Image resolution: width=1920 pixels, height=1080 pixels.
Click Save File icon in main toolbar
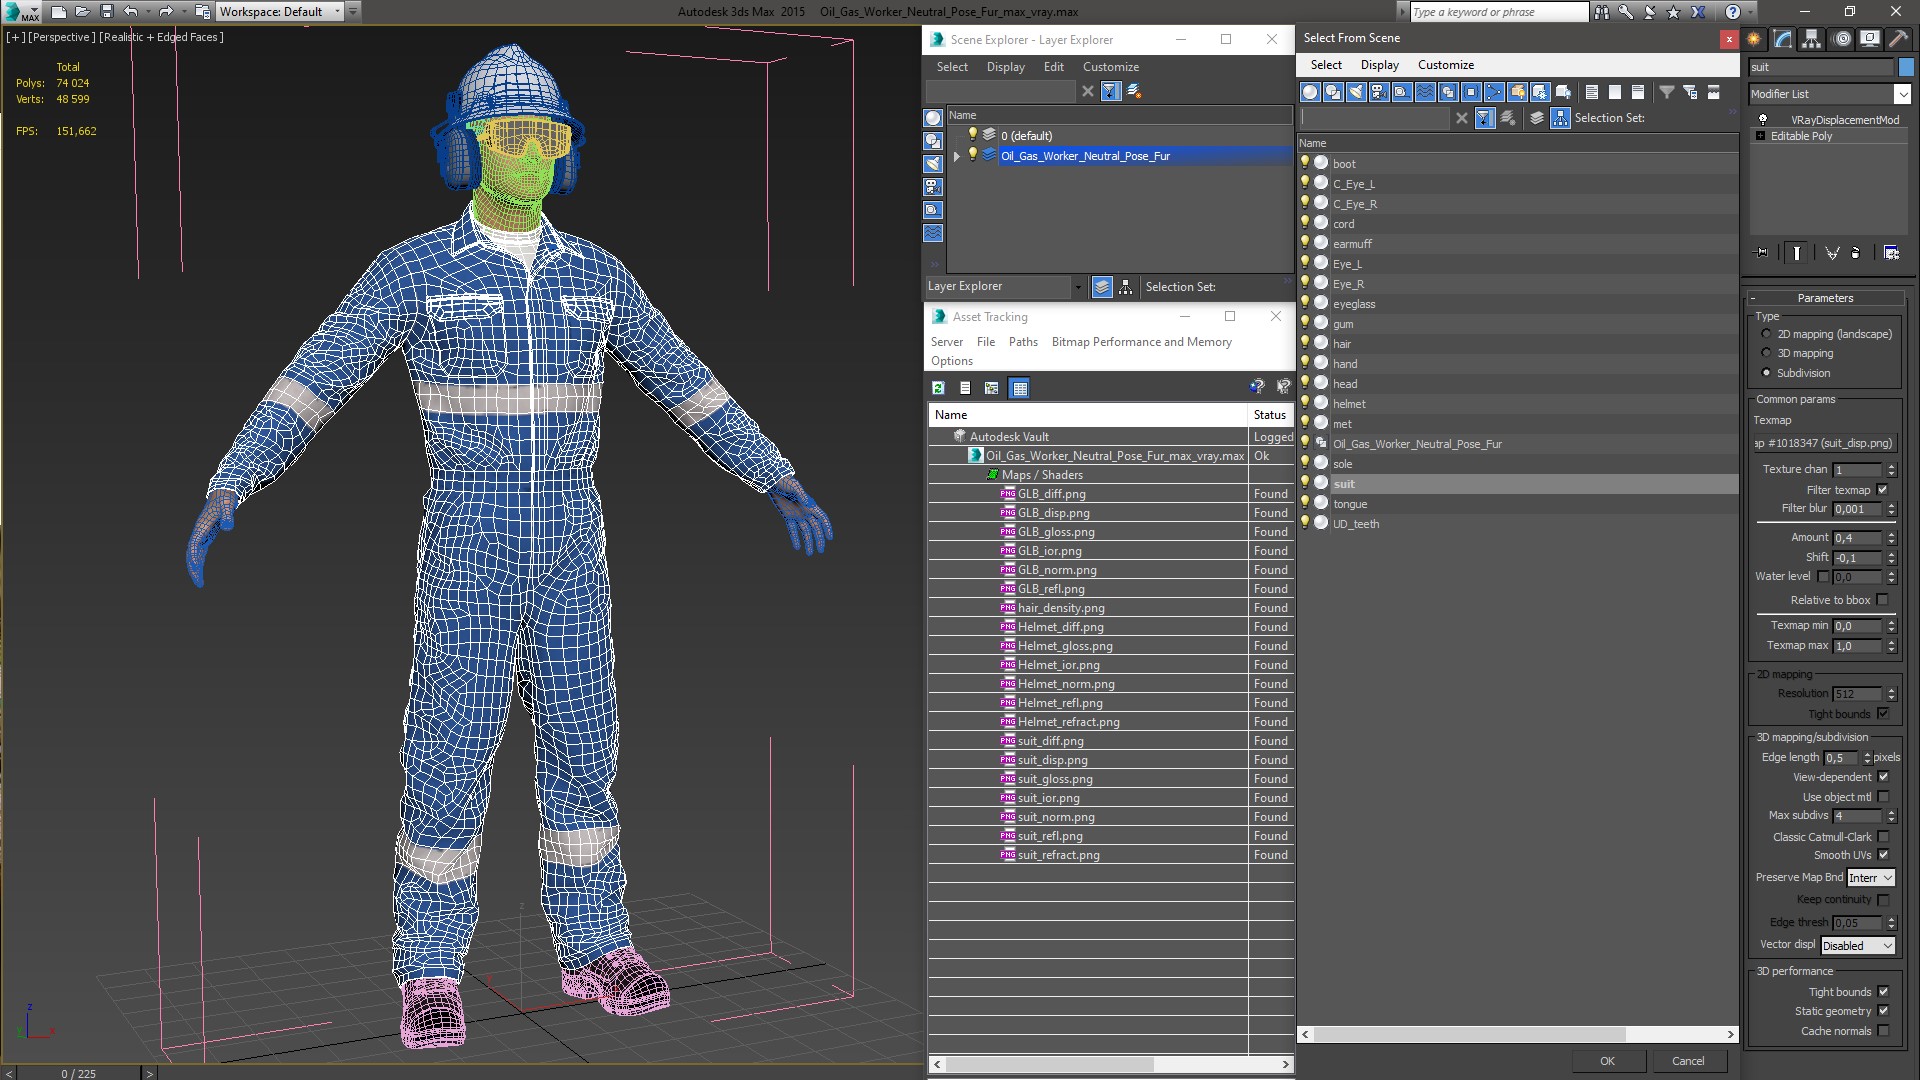click(x=107, y=12)
